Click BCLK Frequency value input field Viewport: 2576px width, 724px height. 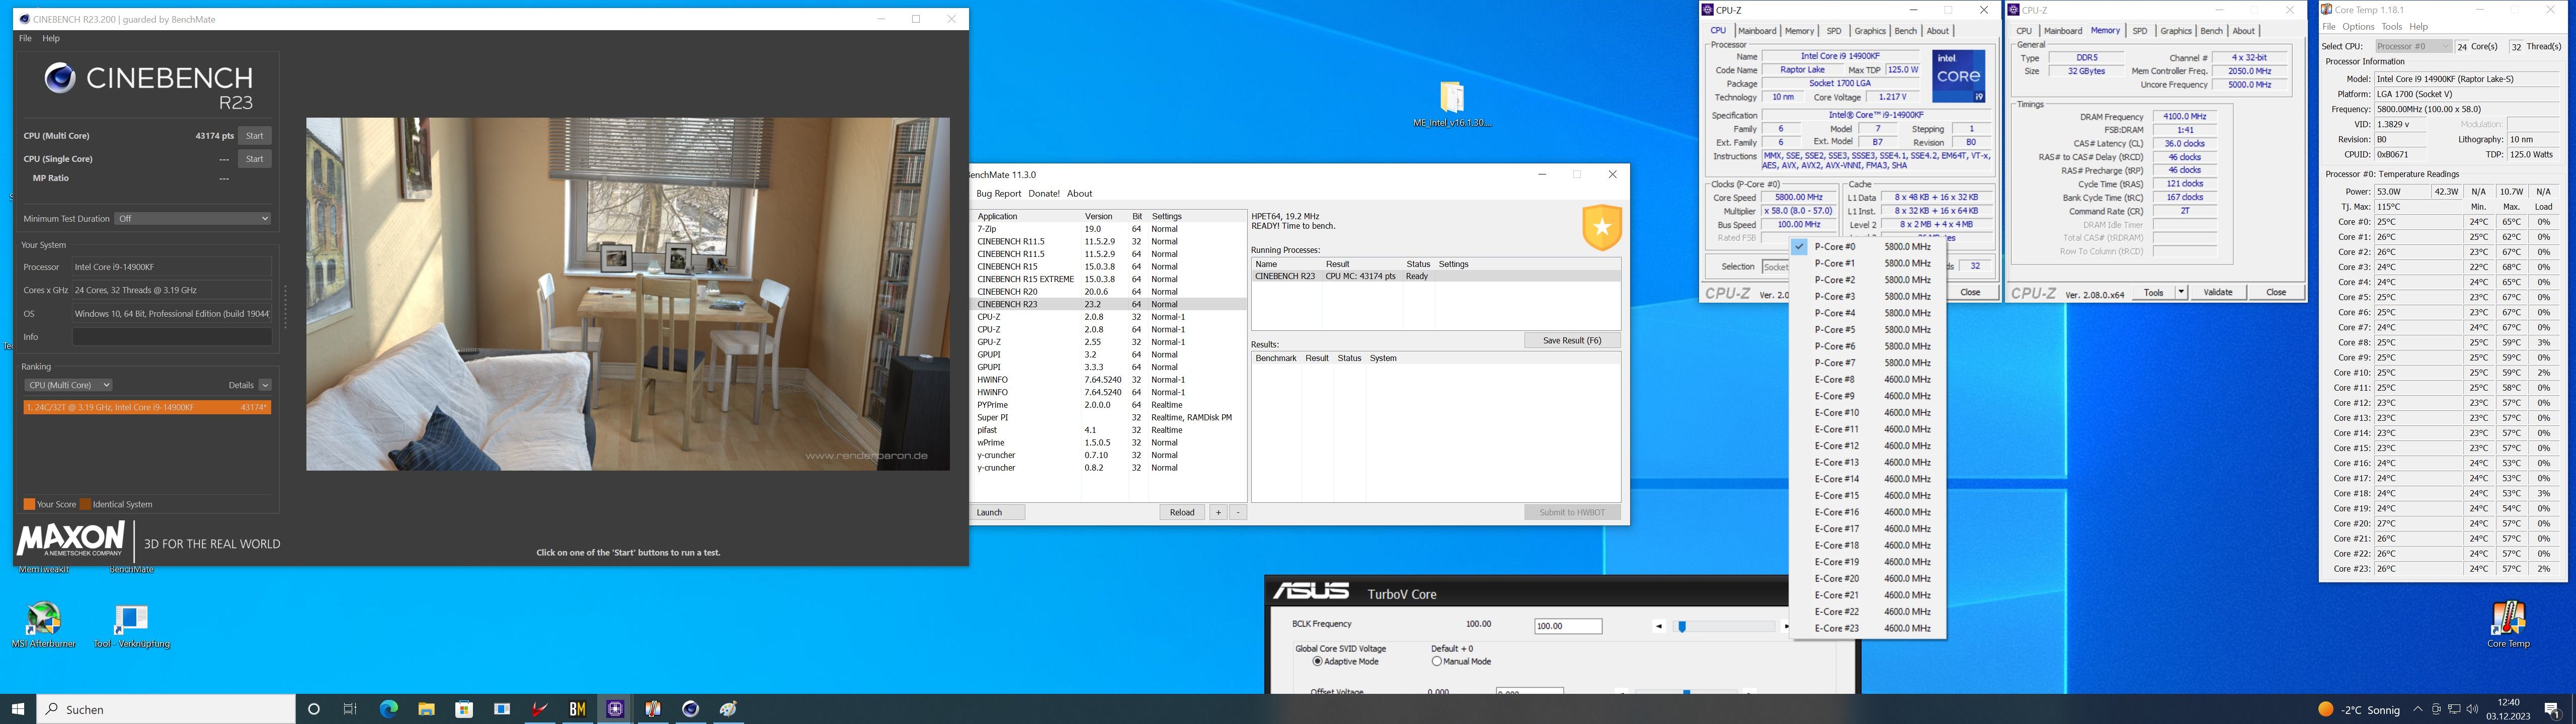click(x=1568, y=626)
